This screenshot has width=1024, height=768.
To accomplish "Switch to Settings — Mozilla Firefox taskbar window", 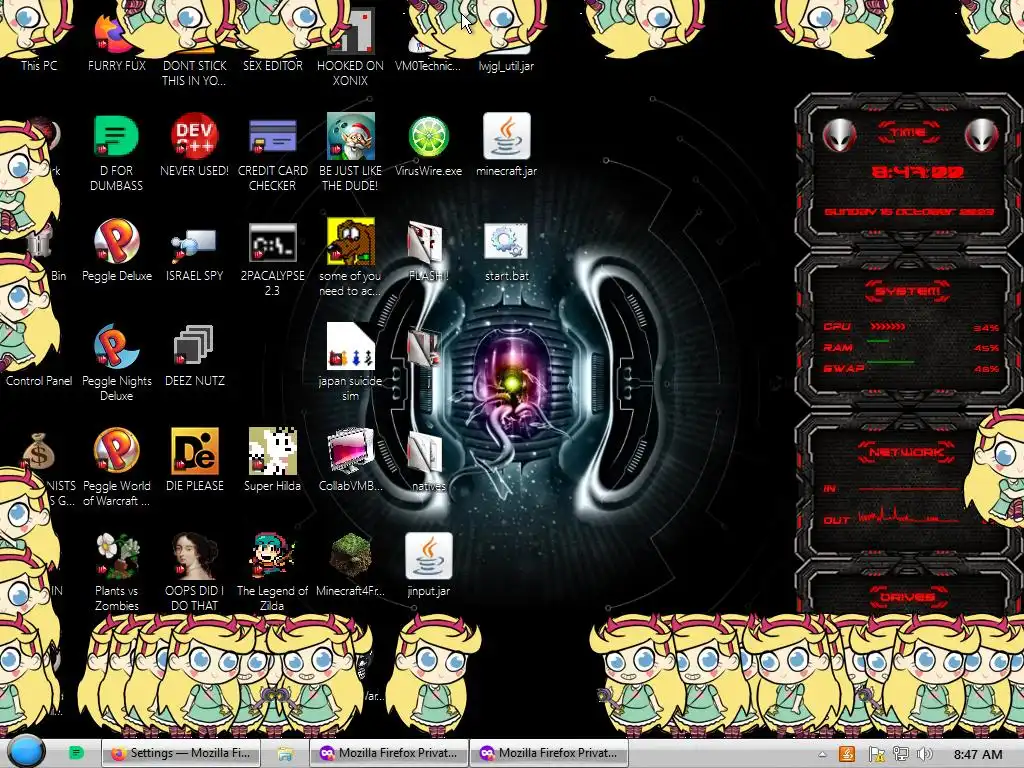I will (x=181, y=753).
